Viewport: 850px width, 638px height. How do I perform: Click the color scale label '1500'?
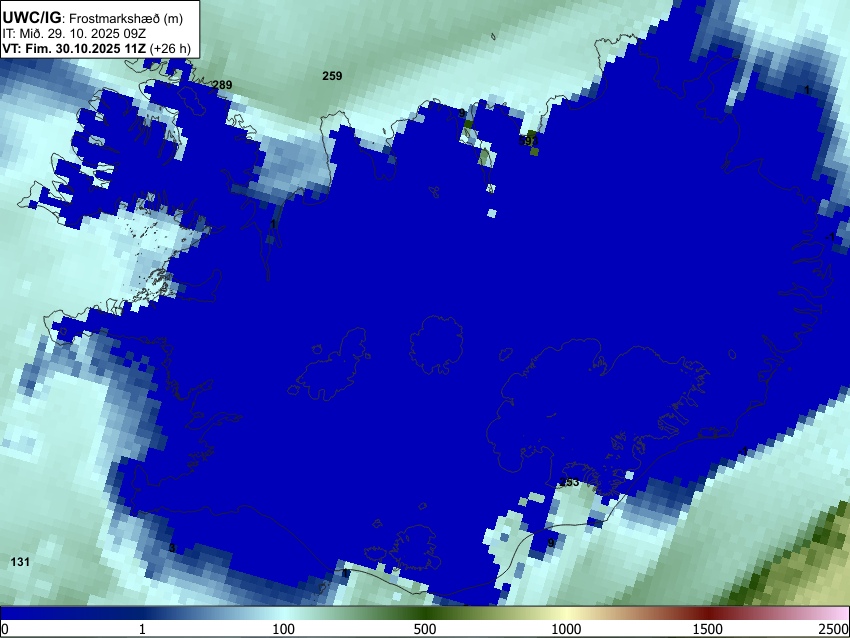(x=708, y=629)
